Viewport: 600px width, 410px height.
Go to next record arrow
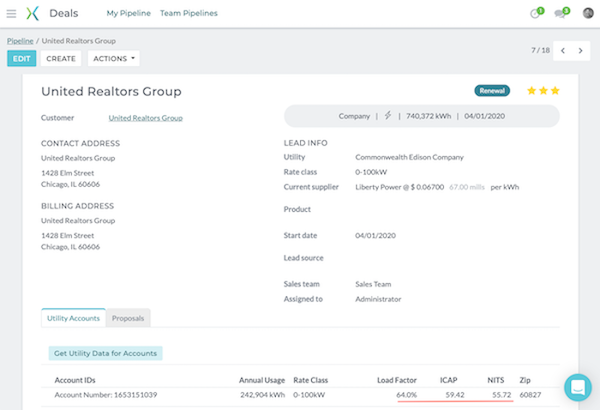point(580,51)
